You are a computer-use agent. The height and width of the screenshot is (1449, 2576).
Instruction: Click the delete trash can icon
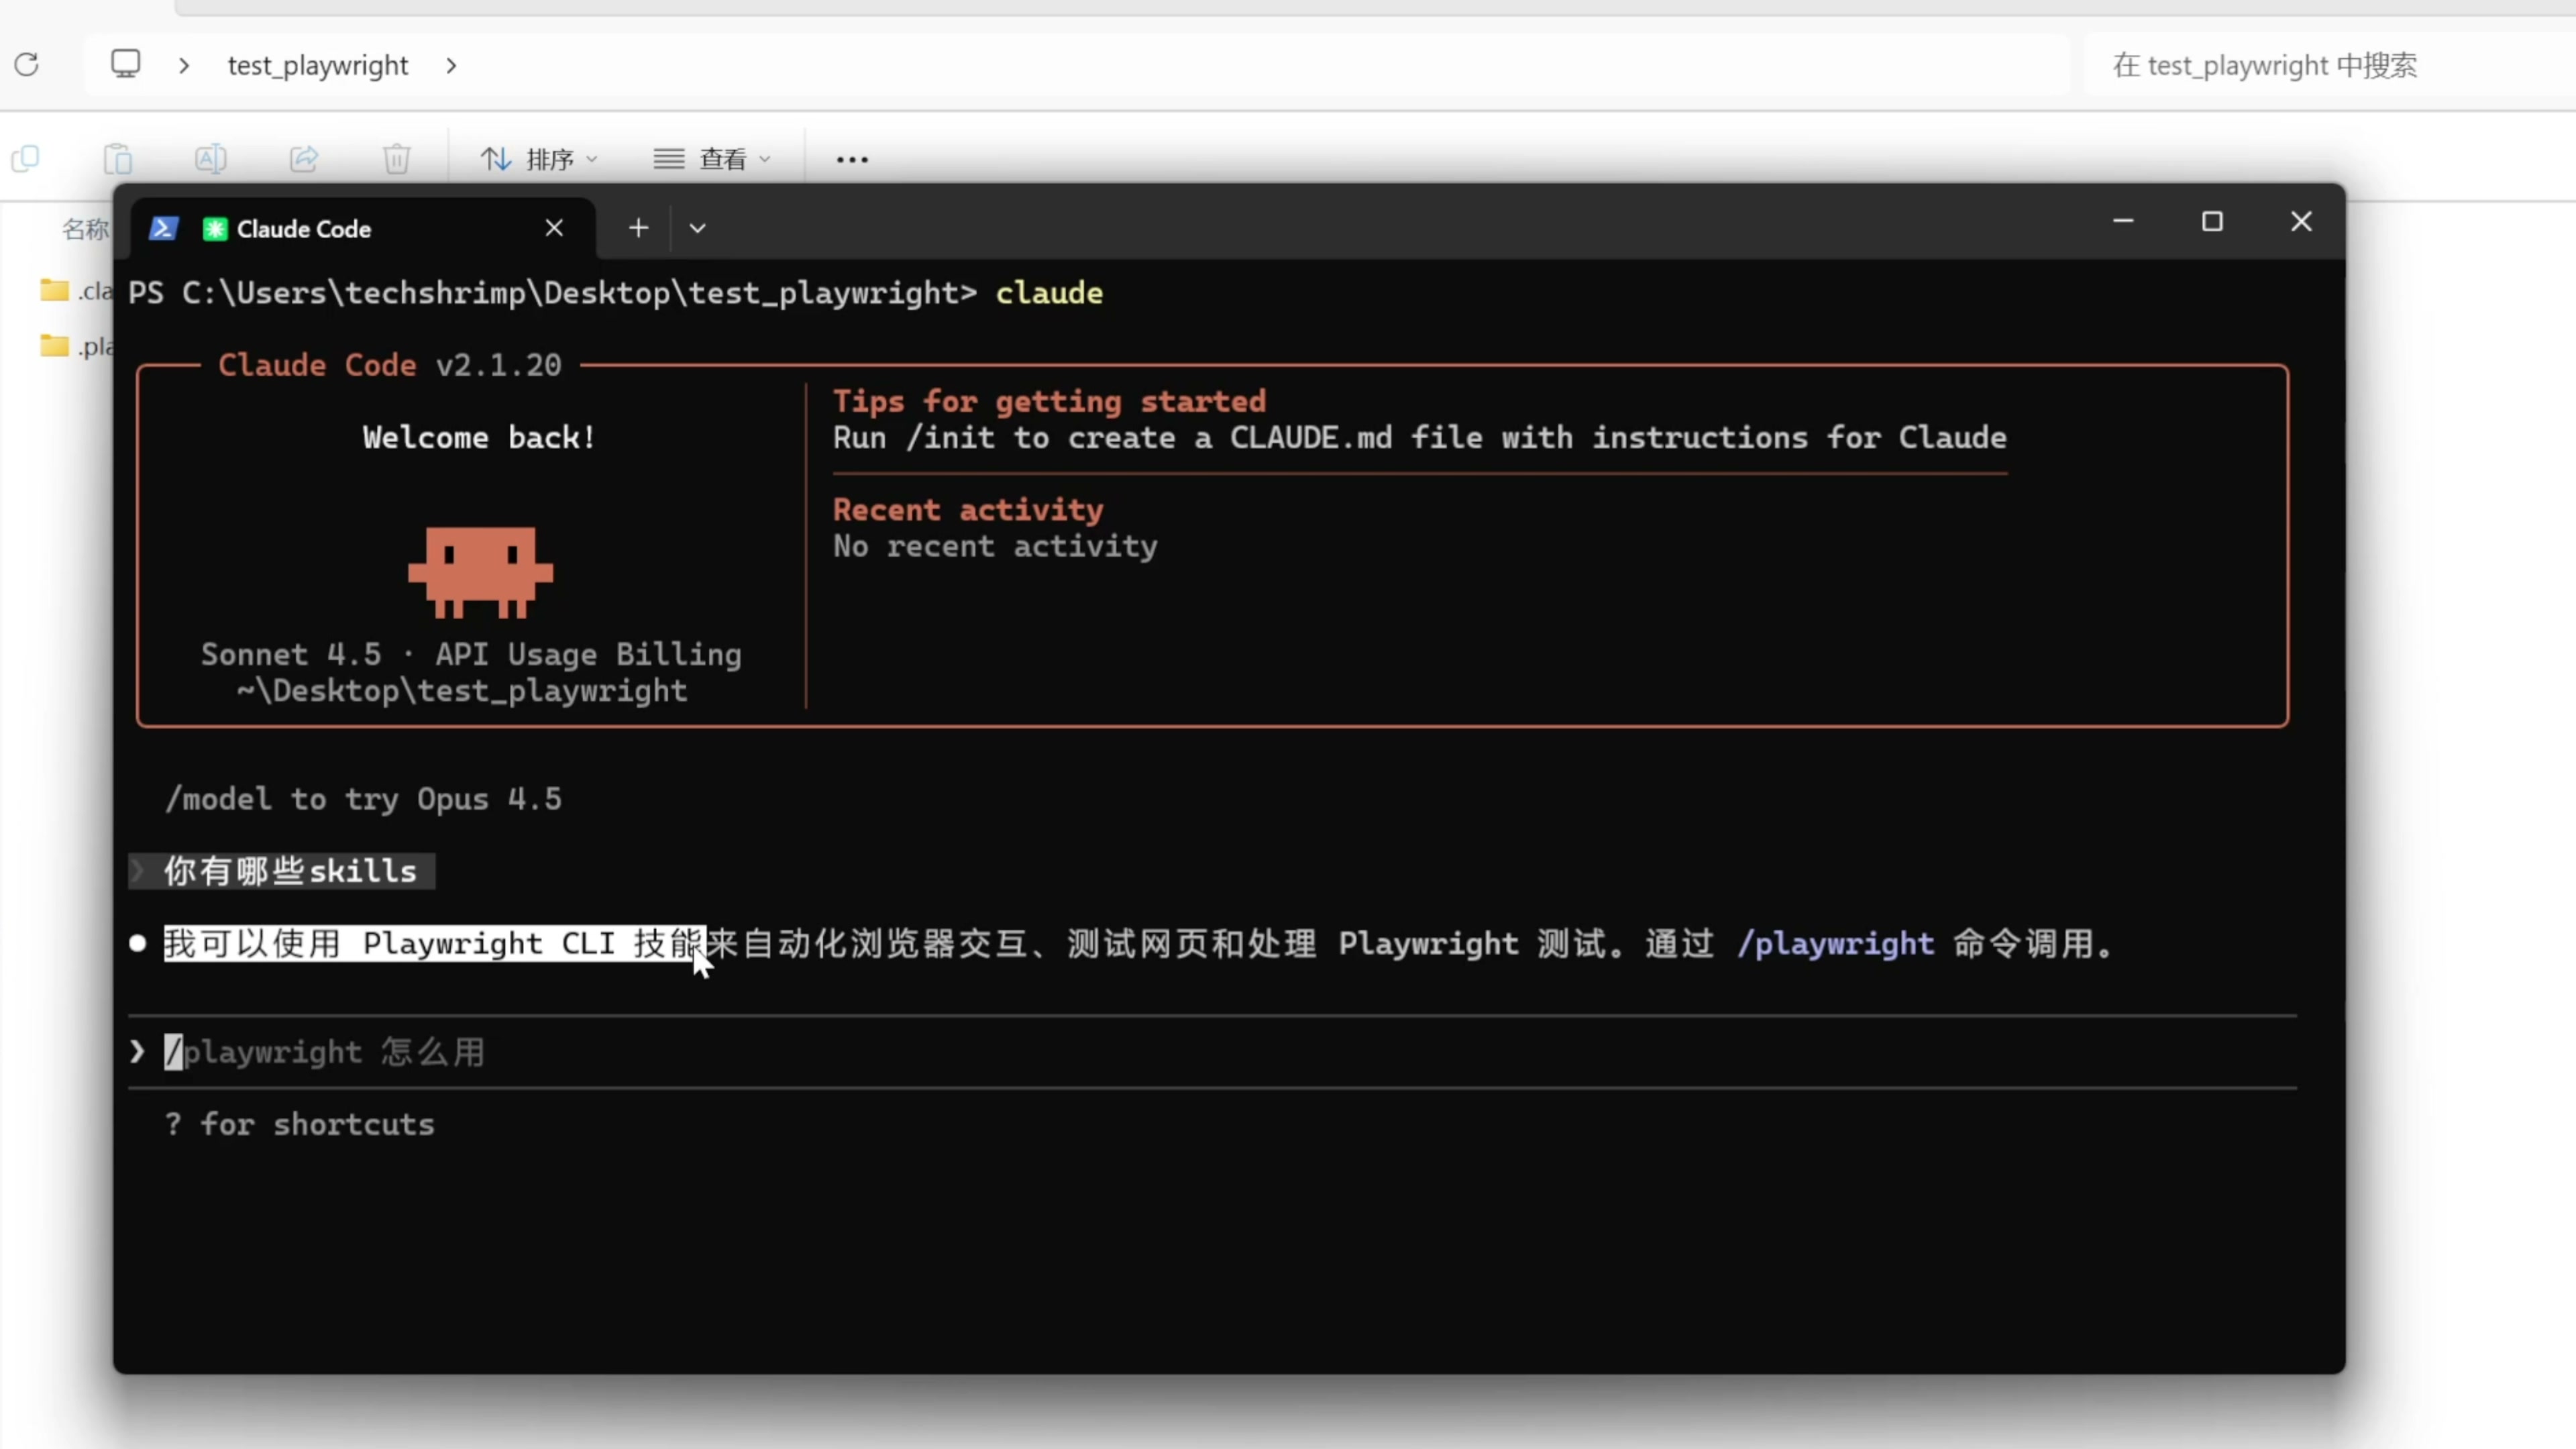point(396,159)
